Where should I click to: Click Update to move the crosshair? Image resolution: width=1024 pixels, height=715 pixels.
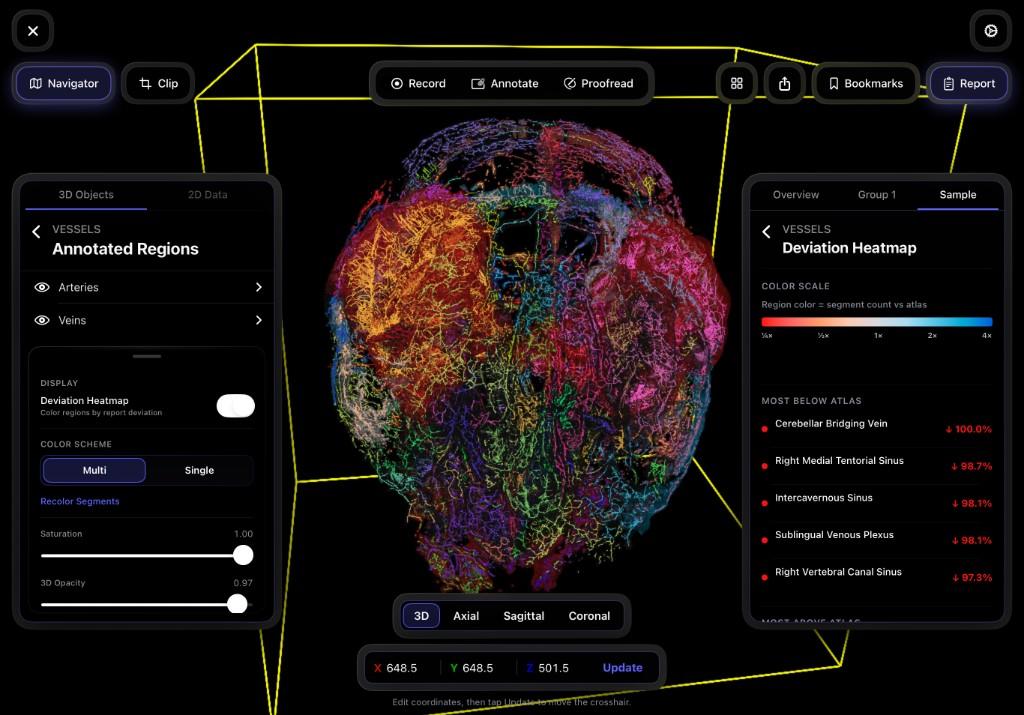622,668
